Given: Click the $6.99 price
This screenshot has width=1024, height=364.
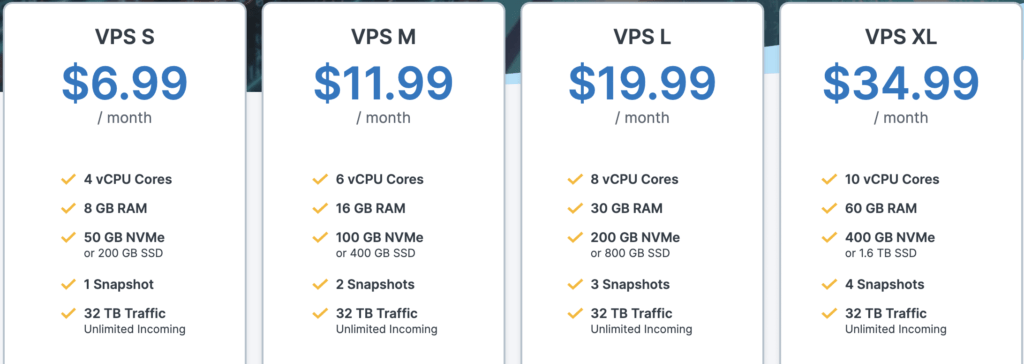Looking at the screenshot, I should [125, 83].
